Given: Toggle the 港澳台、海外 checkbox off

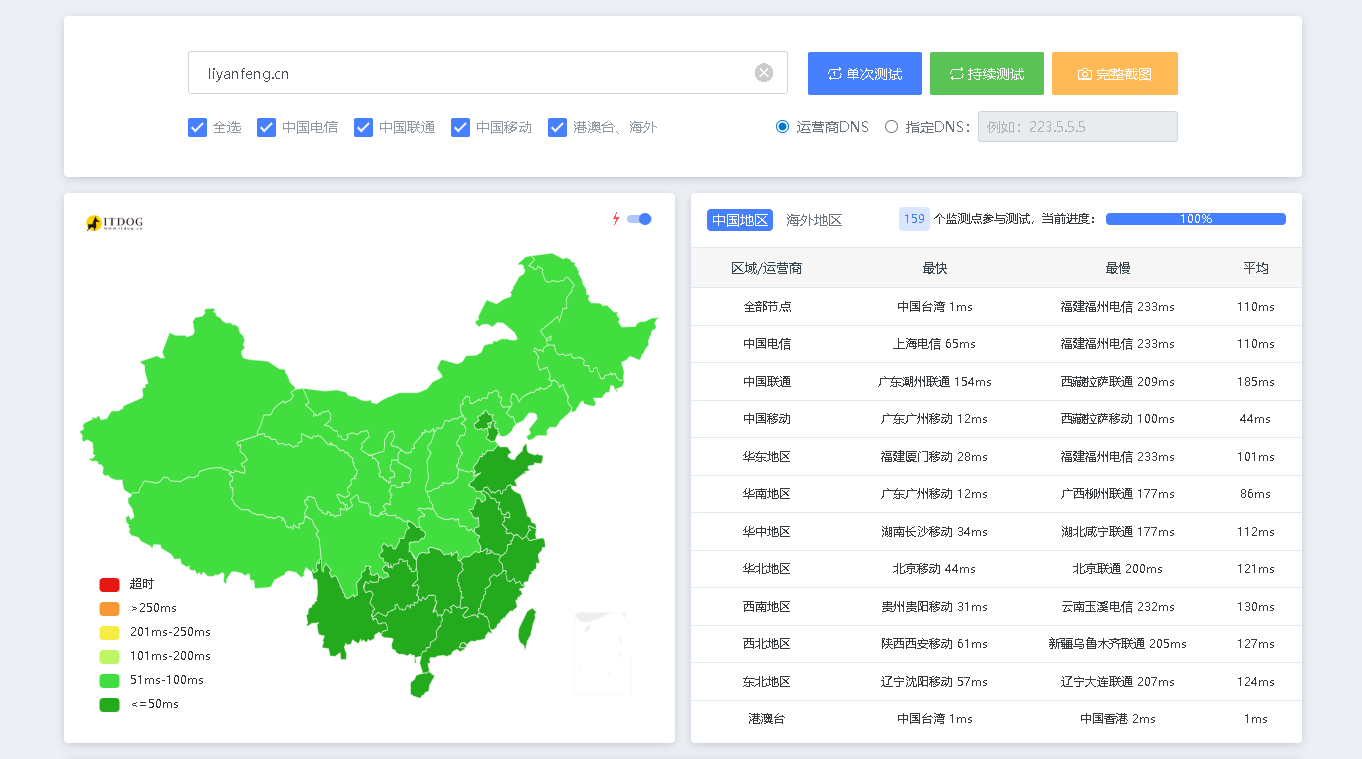Looking at the screenshot, I should click(x=556, y=127).
